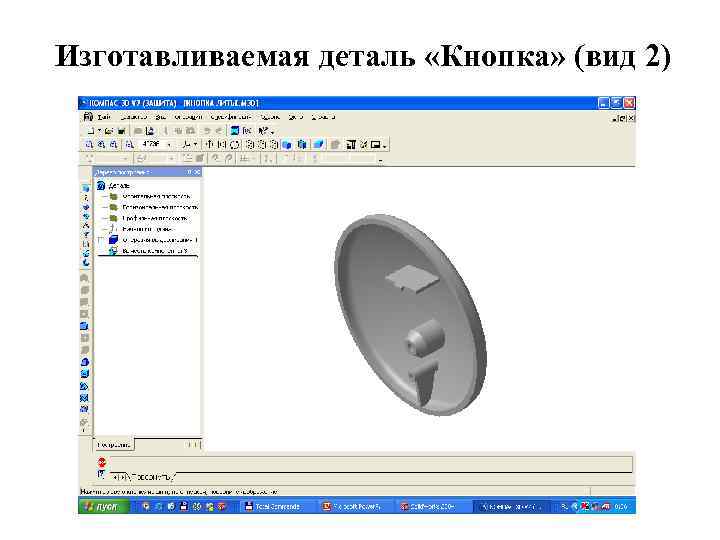
Task: Click the Print preview icon
Action: [x=150, y=131]
